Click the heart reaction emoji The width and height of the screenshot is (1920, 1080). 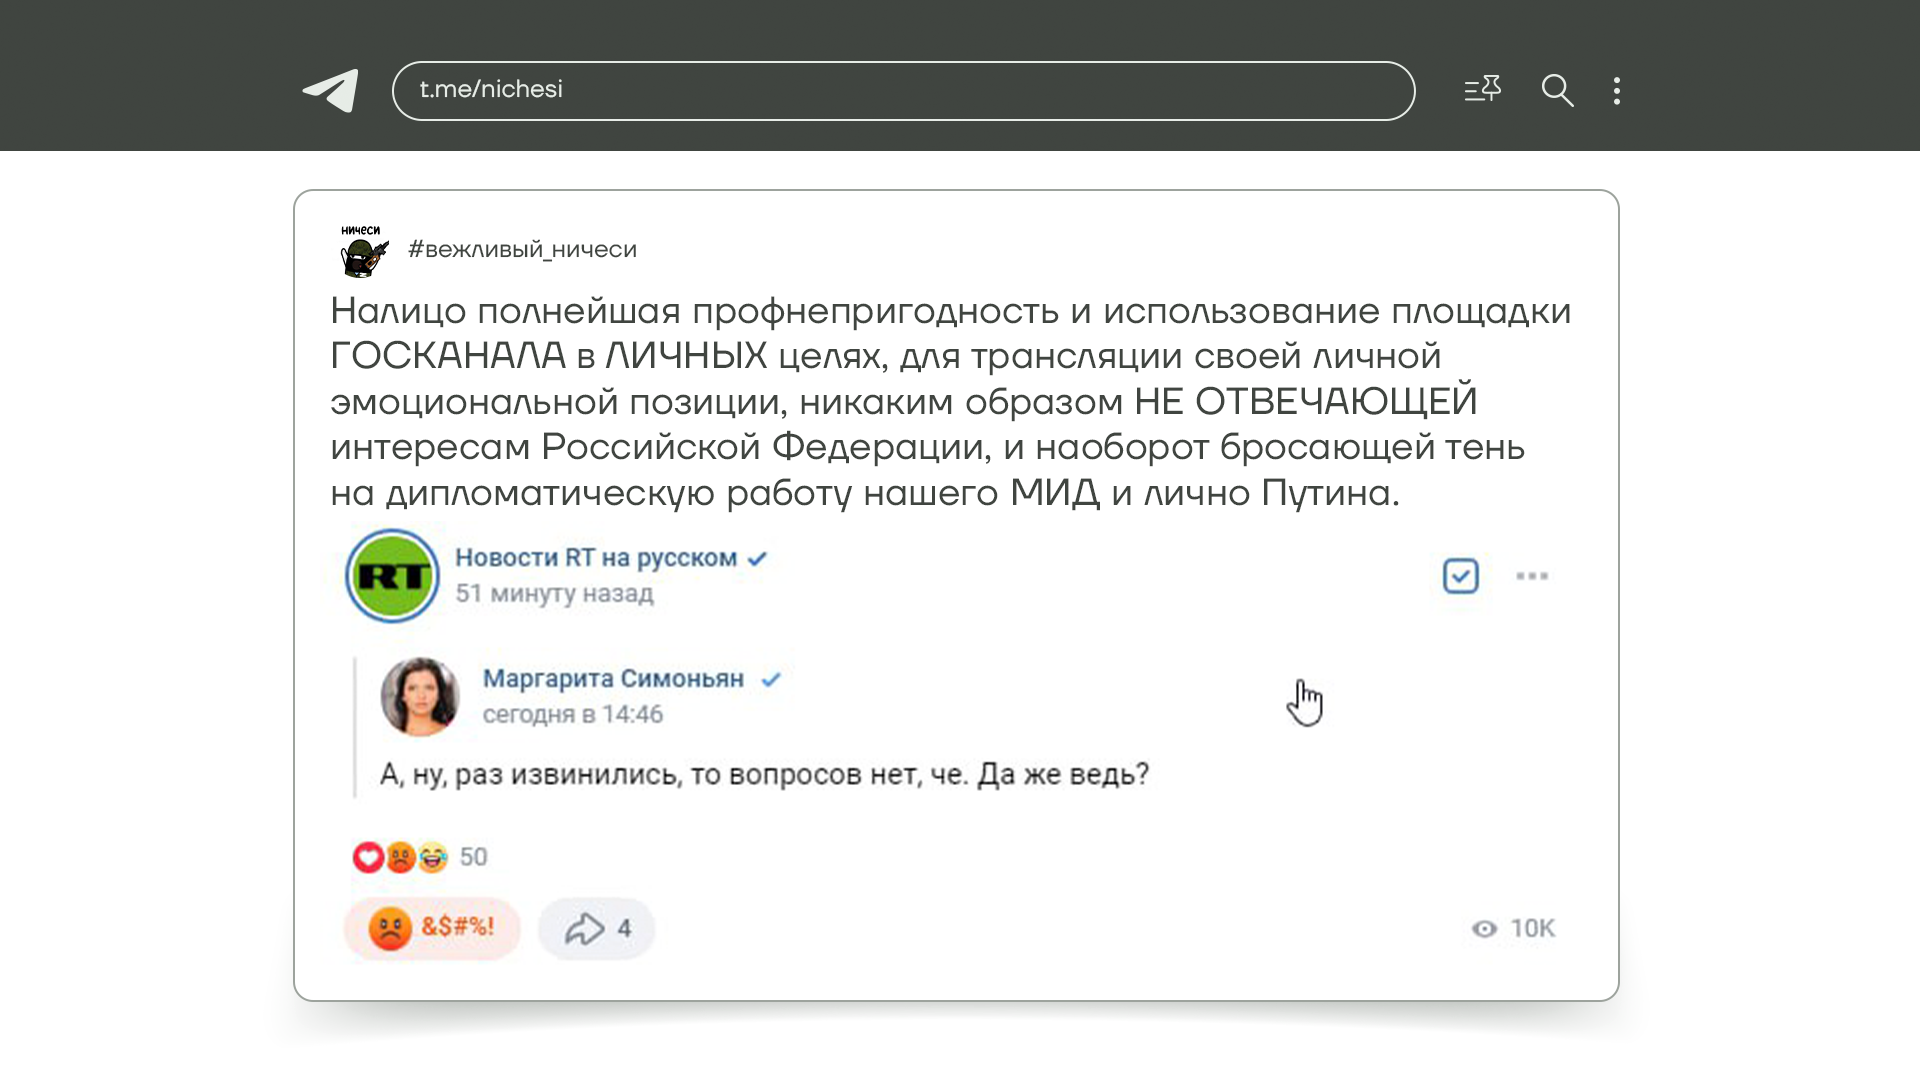click(x=368, y=857)
